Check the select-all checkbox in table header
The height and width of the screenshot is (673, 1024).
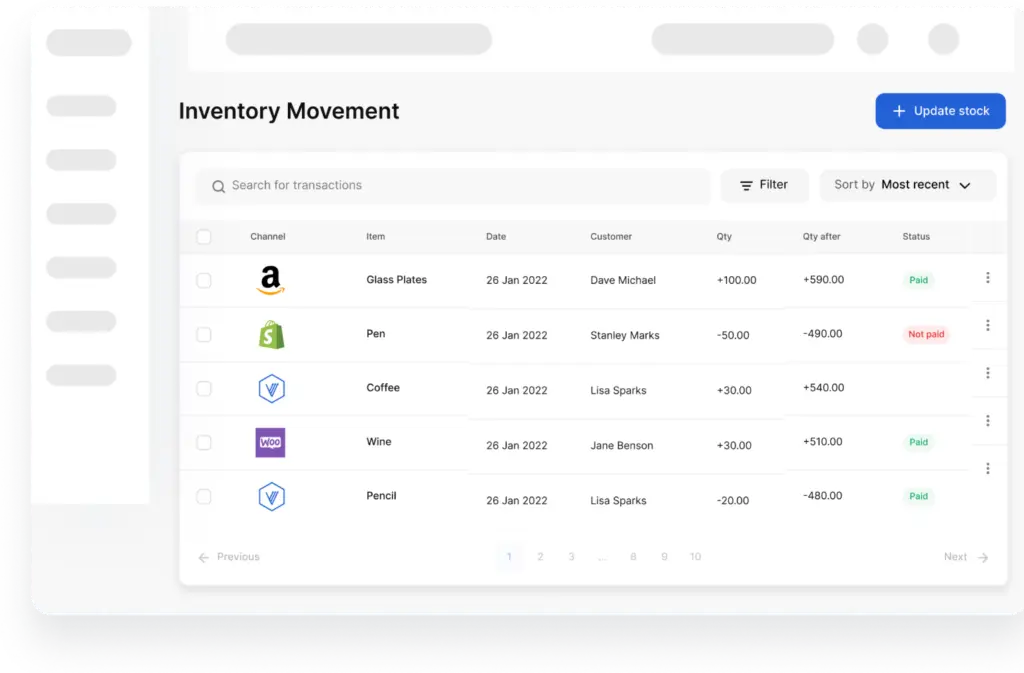coord(204,237)
